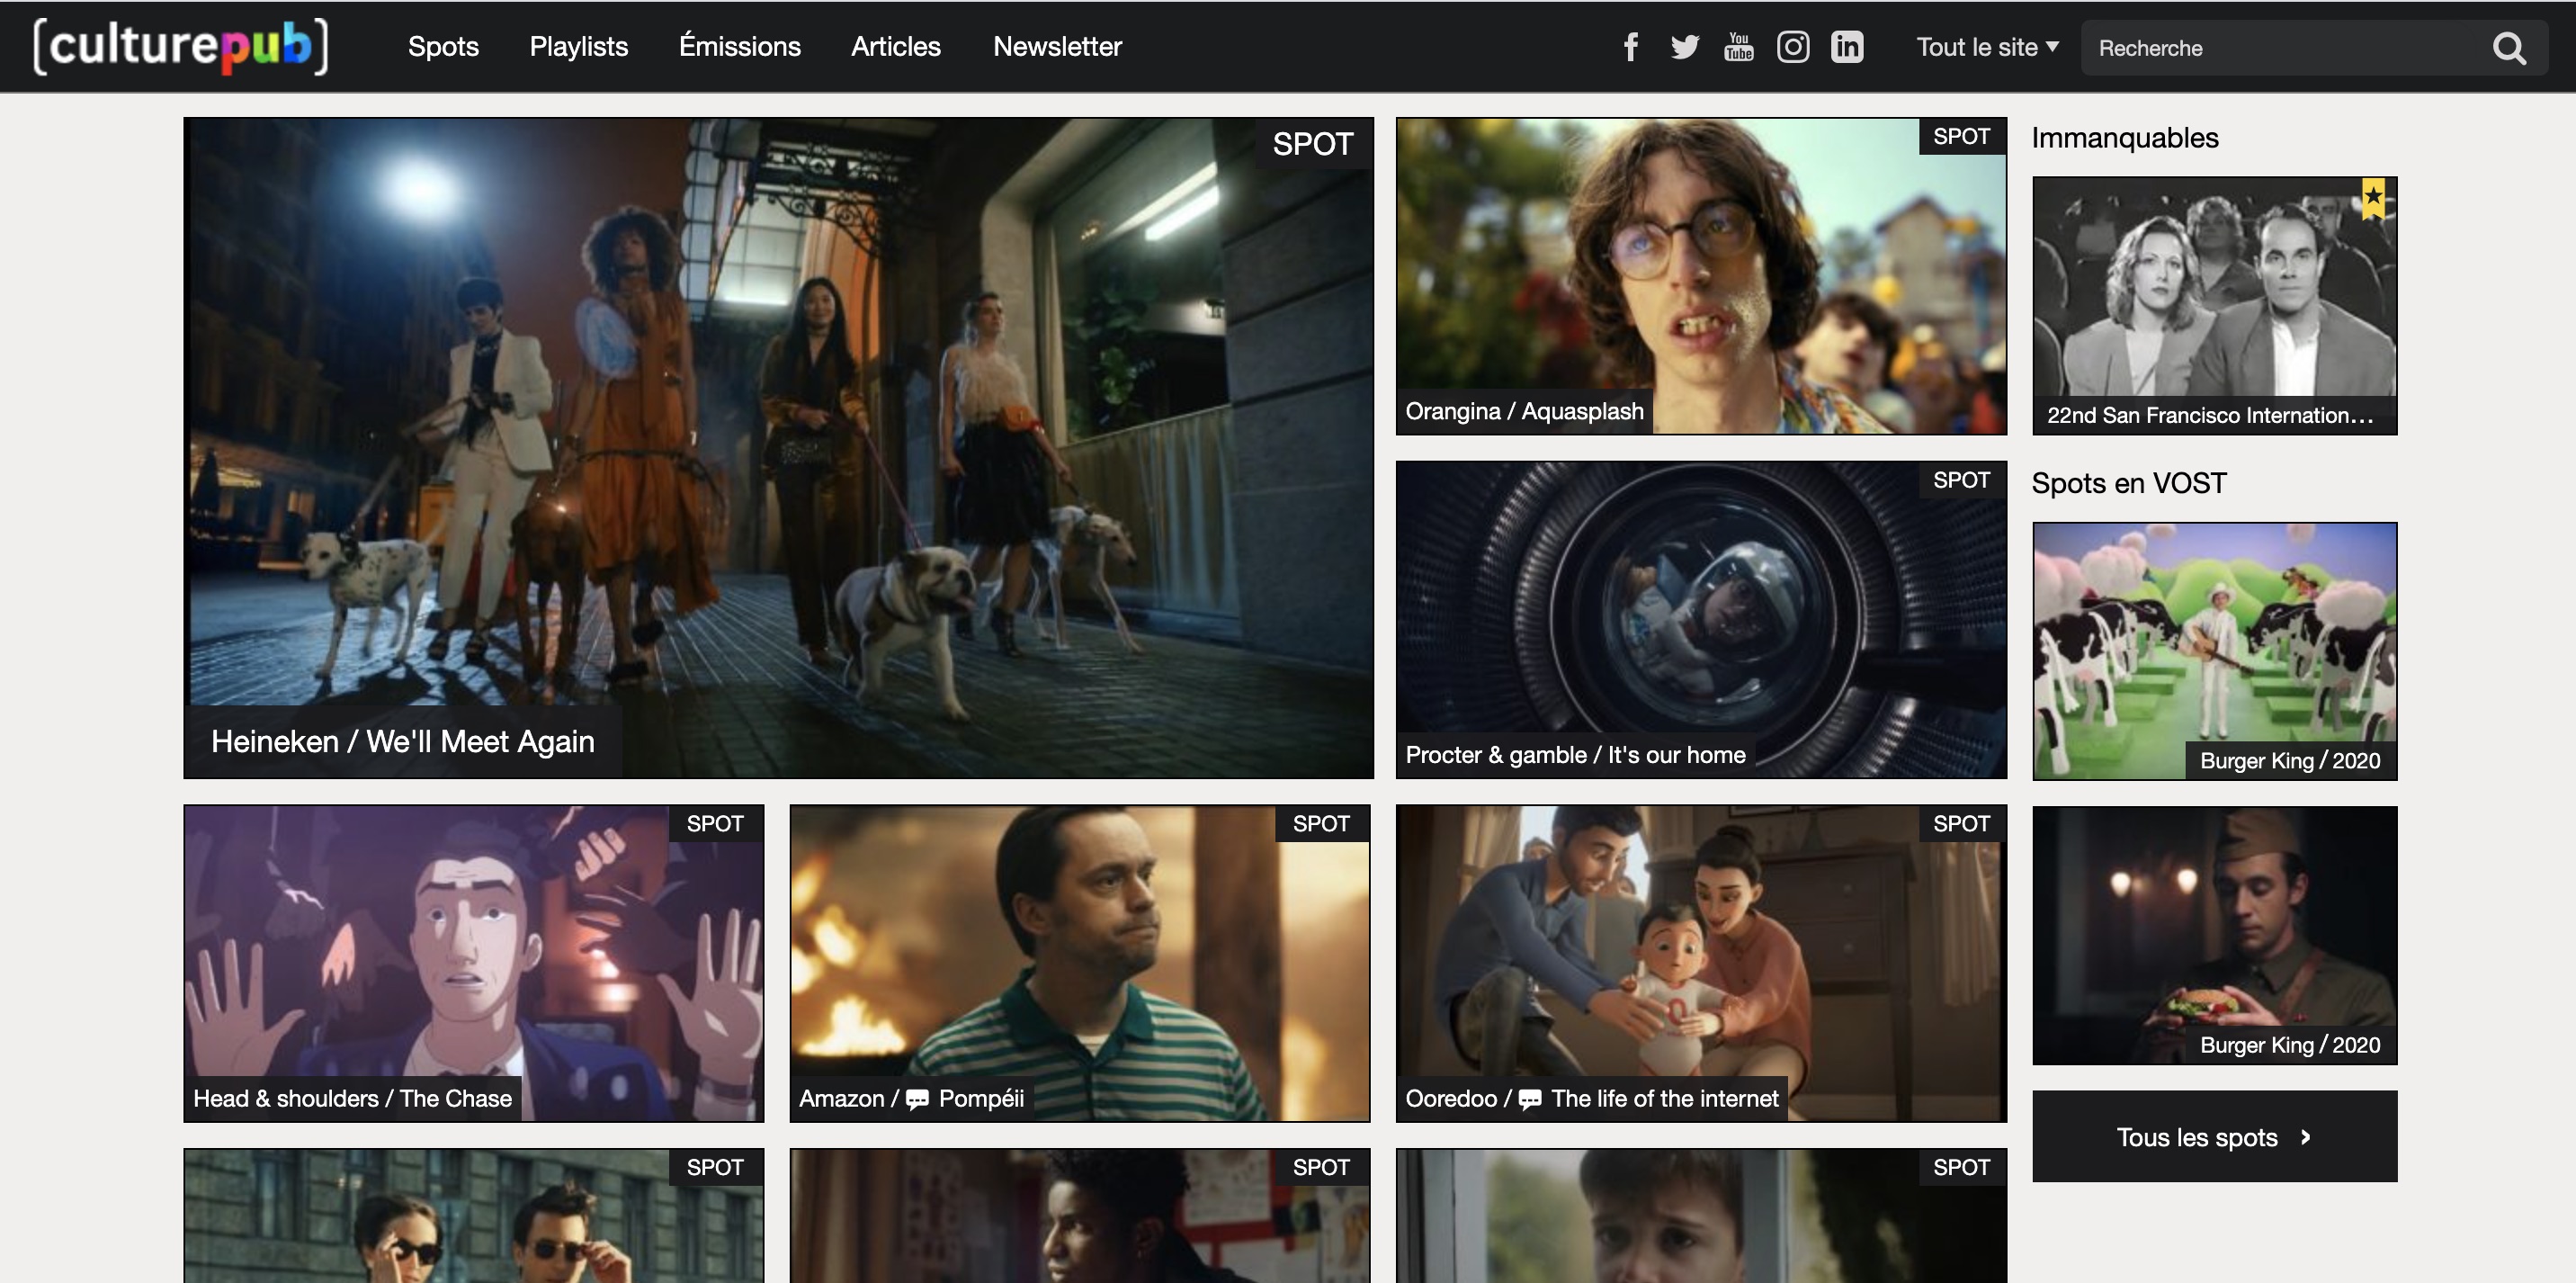Open Procter & gamble / It's our home link
The width and height of the screenshot is (2576, 1283).
(1576, 756)
